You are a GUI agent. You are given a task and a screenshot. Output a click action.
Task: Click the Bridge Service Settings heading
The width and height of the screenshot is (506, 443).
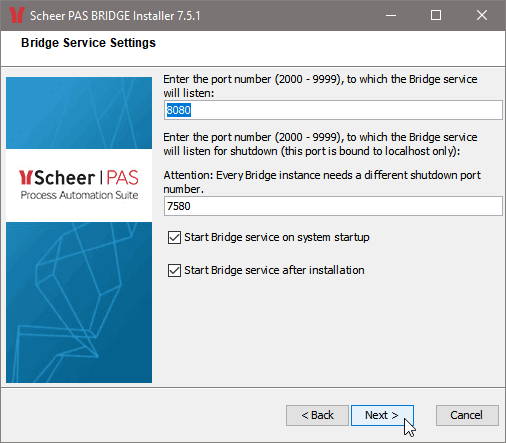[88, 43]
